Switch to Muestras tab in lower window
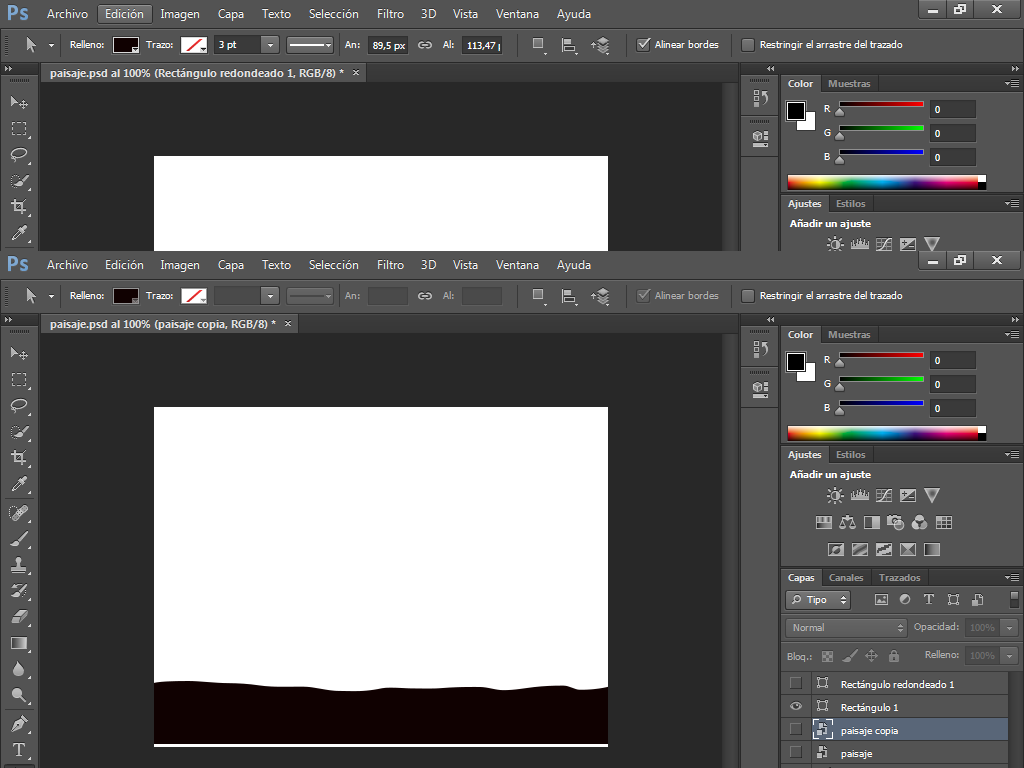This screenshot has height=768, width=1024. (x=849, y=334)
